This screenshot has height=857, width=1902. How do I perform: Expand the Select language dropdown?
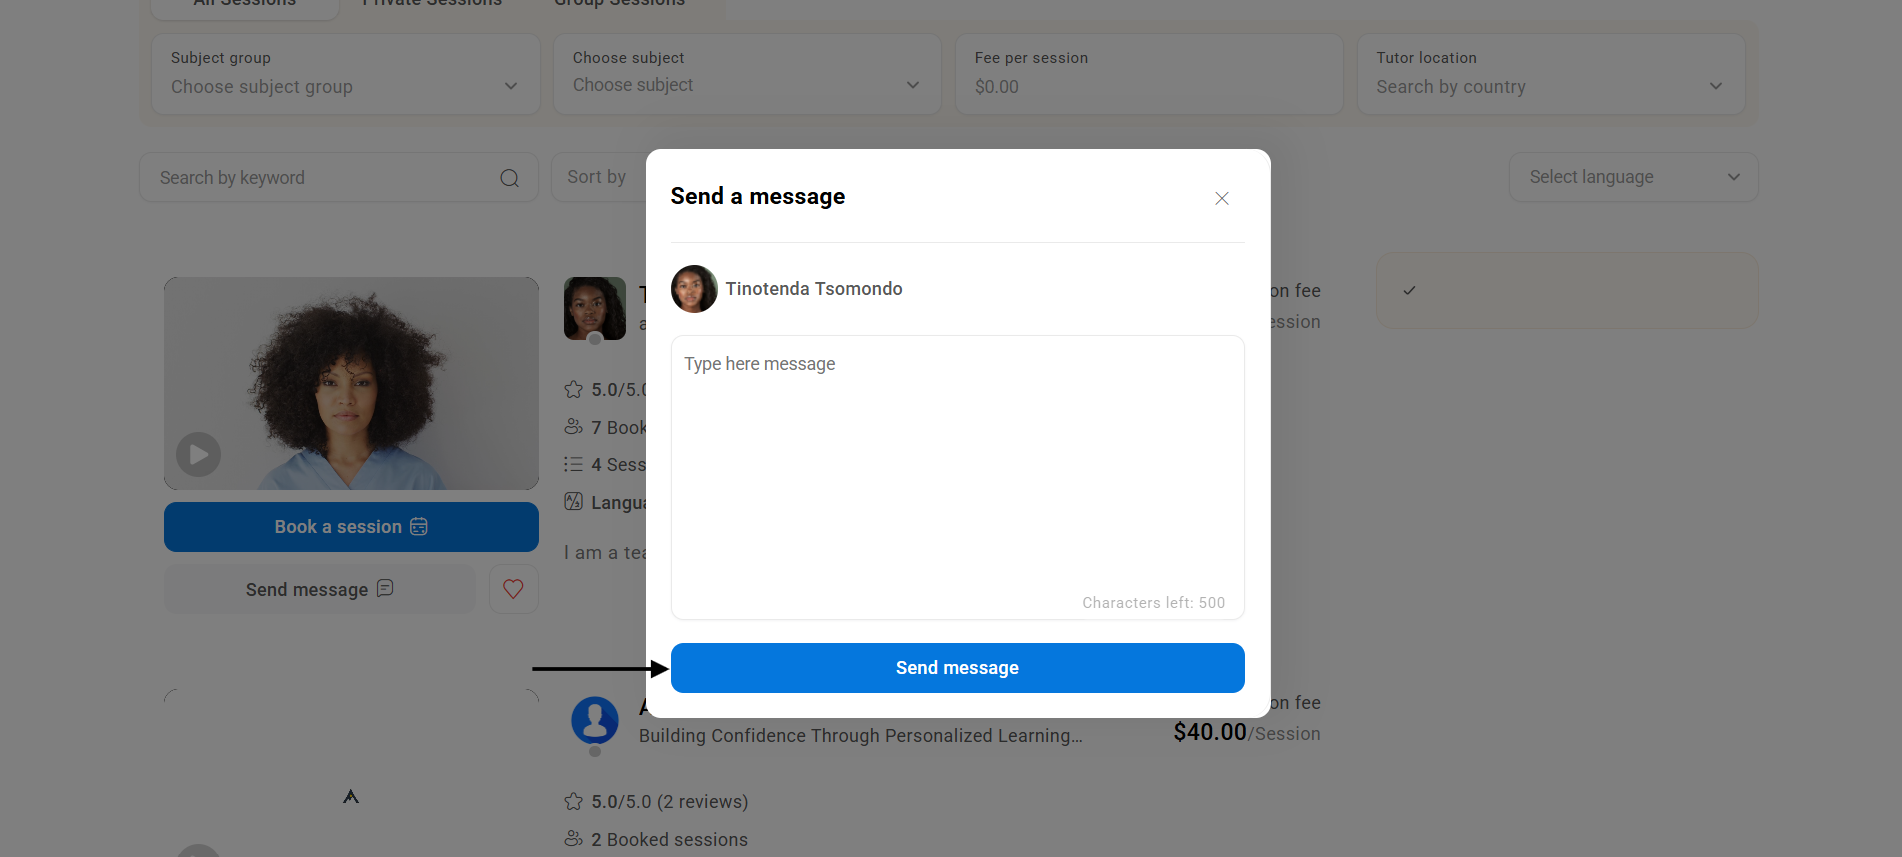point(1632,177)
